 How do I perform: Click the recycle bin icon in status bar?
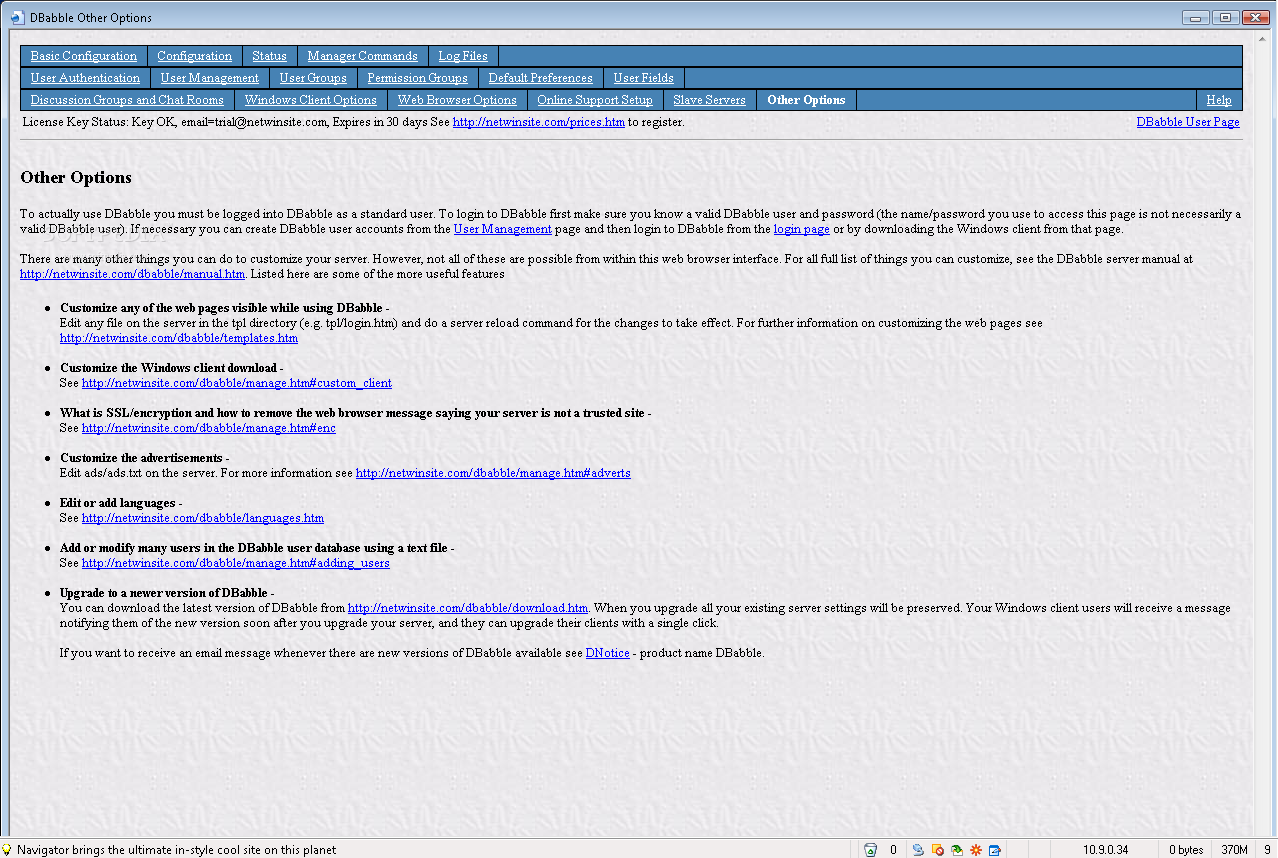click(x=870, y=850)
